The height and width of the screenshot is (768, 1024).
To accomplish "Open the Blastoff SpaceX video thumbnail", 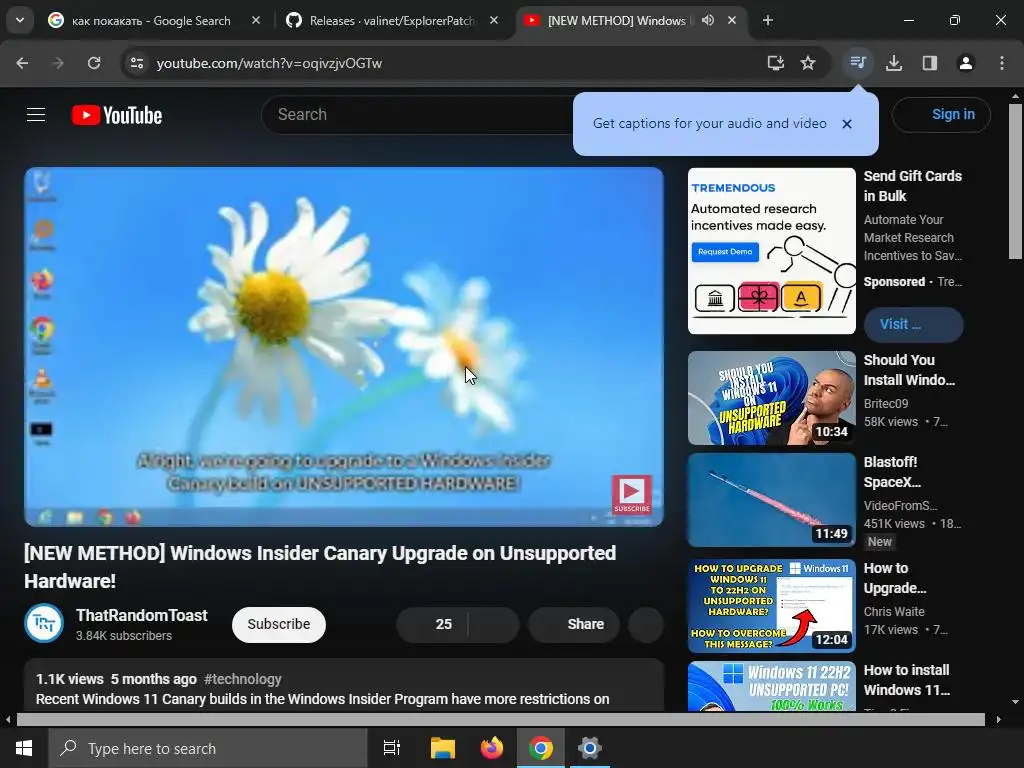I will (x=771, y=500).
